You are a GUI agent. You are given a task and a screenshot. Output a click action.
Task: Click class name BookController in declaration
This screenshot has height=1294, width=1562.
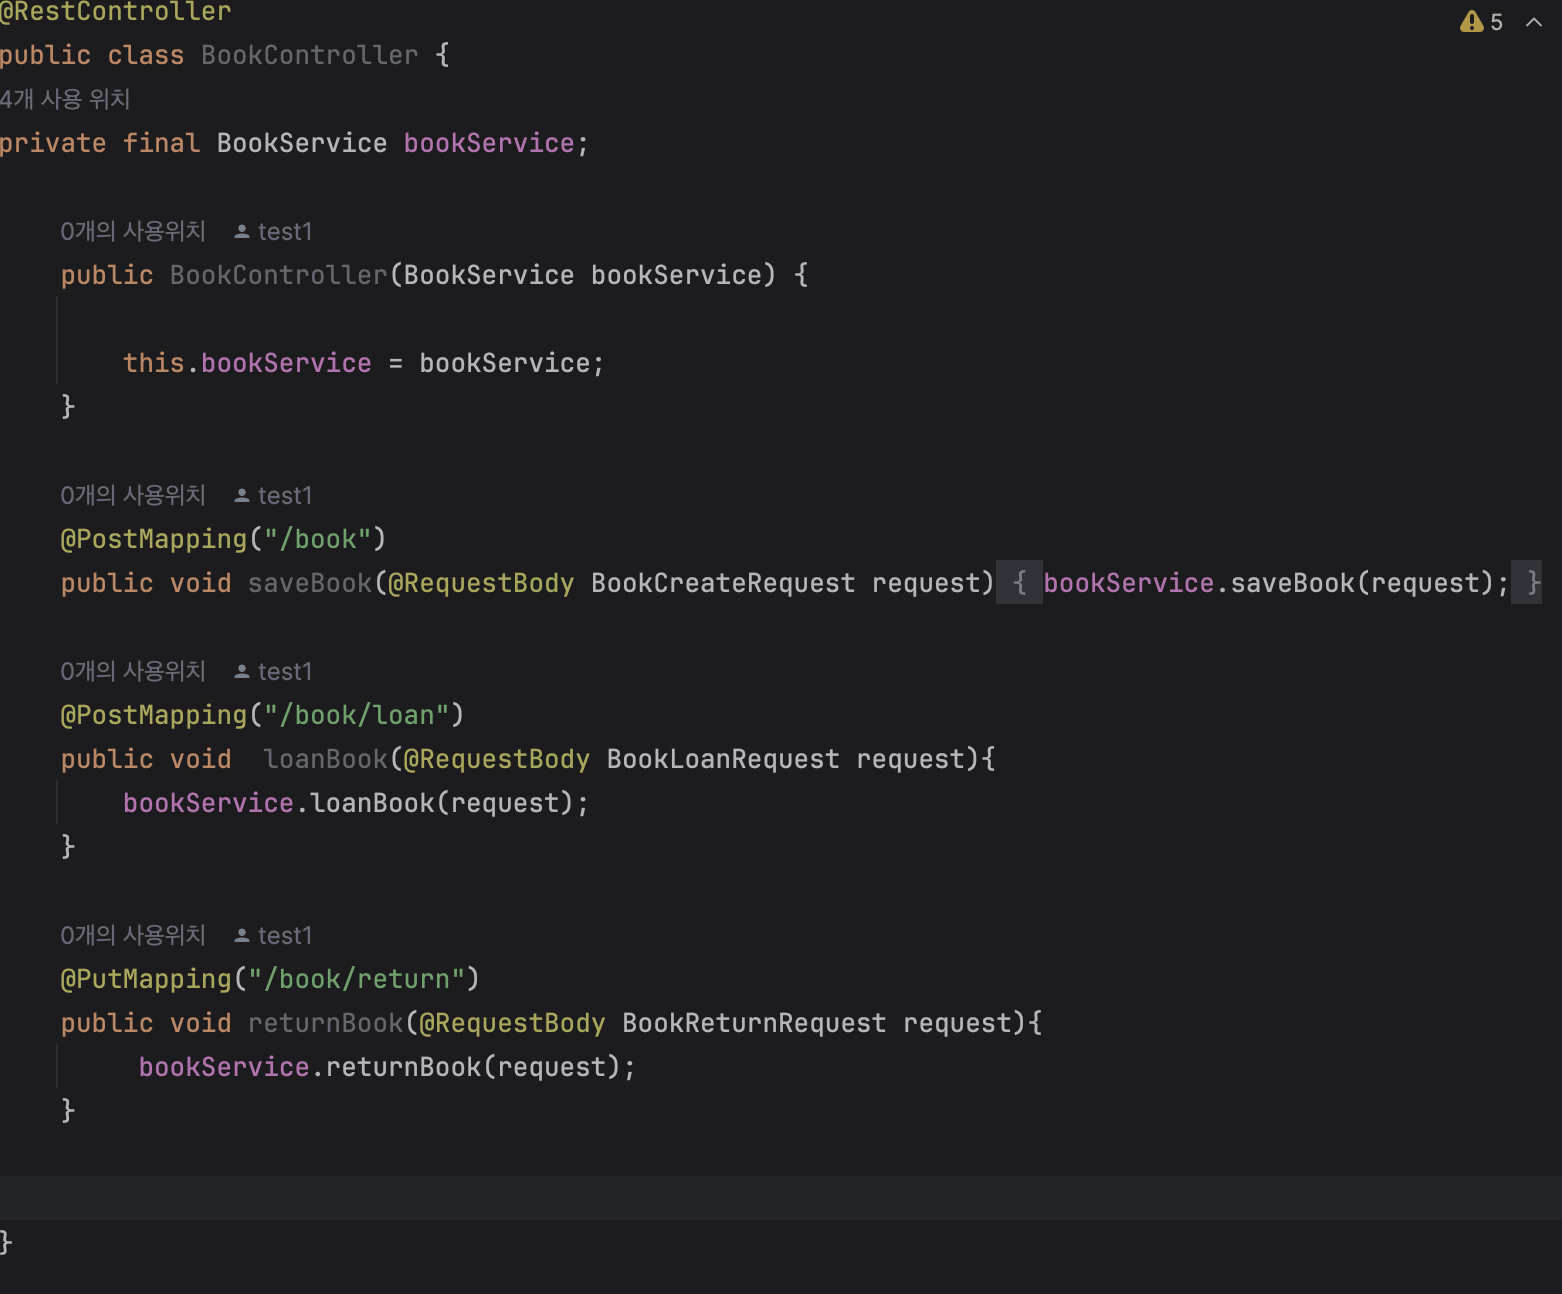point(310,55)
